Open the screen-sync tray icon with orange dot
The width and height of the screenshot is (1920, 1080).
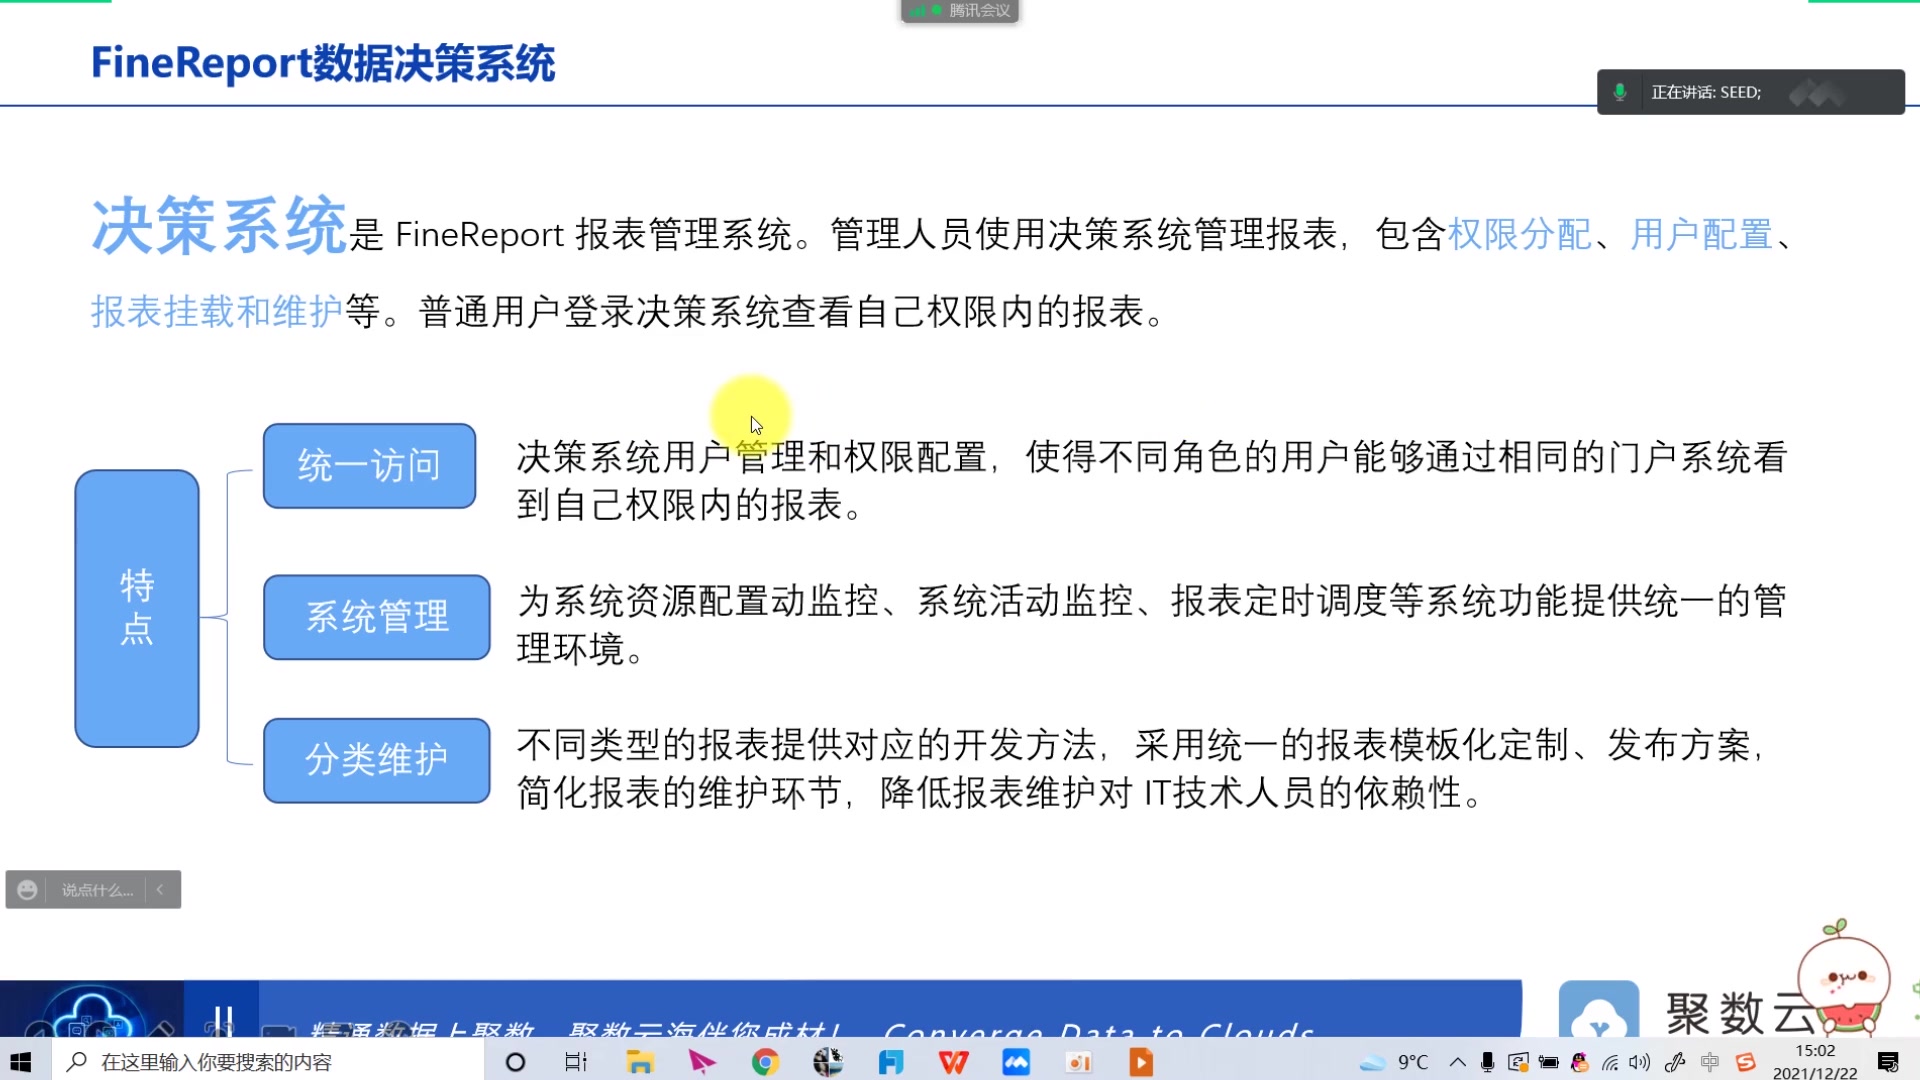(1518, 1062)
